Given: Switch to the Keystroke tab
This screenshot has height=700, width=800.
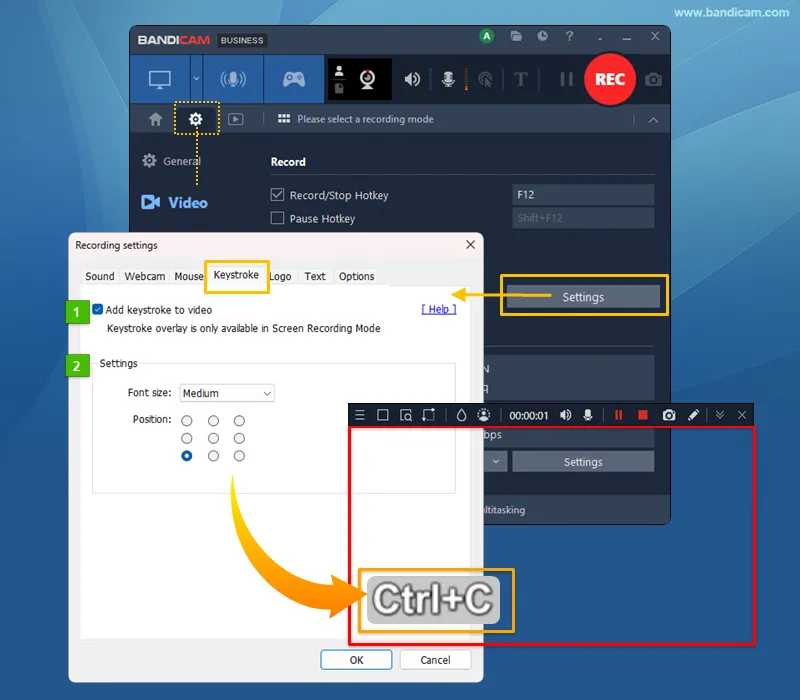Looking at the screenshot, I should [236, 275].
